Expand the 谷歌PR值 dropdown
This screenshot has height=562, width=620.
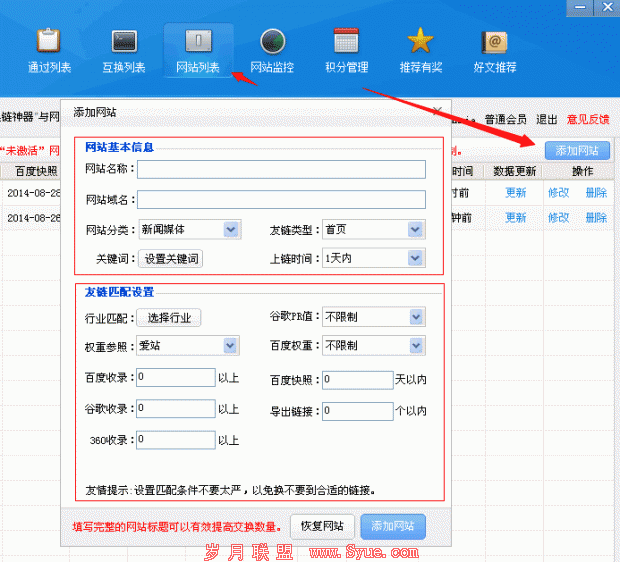click(374, 317)
